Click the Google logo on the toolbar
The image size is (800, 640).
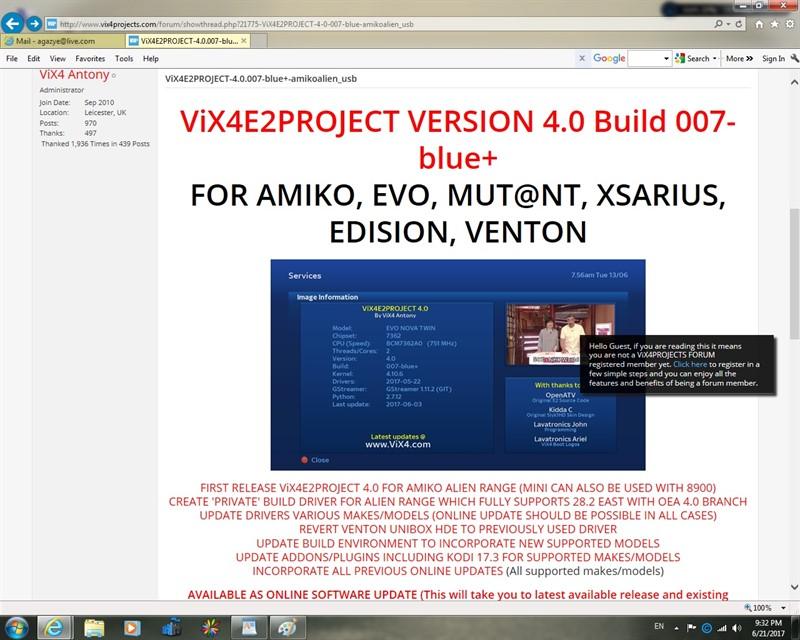(609, 59)
